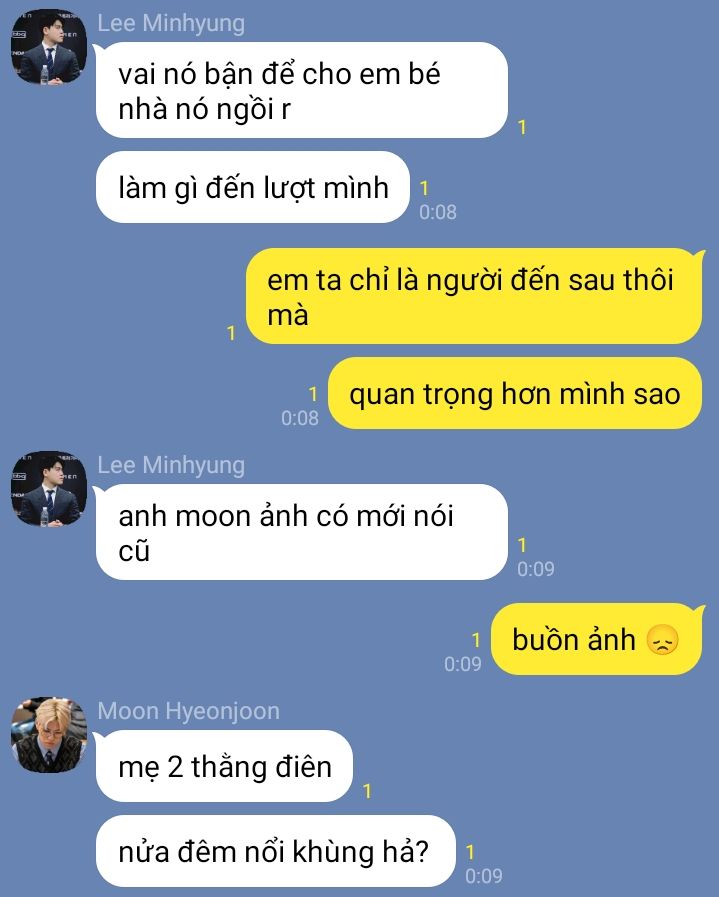Select yellow bubble 'quan trọng hơn mình sao'
Viewport: 719px width, 897px height.
click(515, 394)
